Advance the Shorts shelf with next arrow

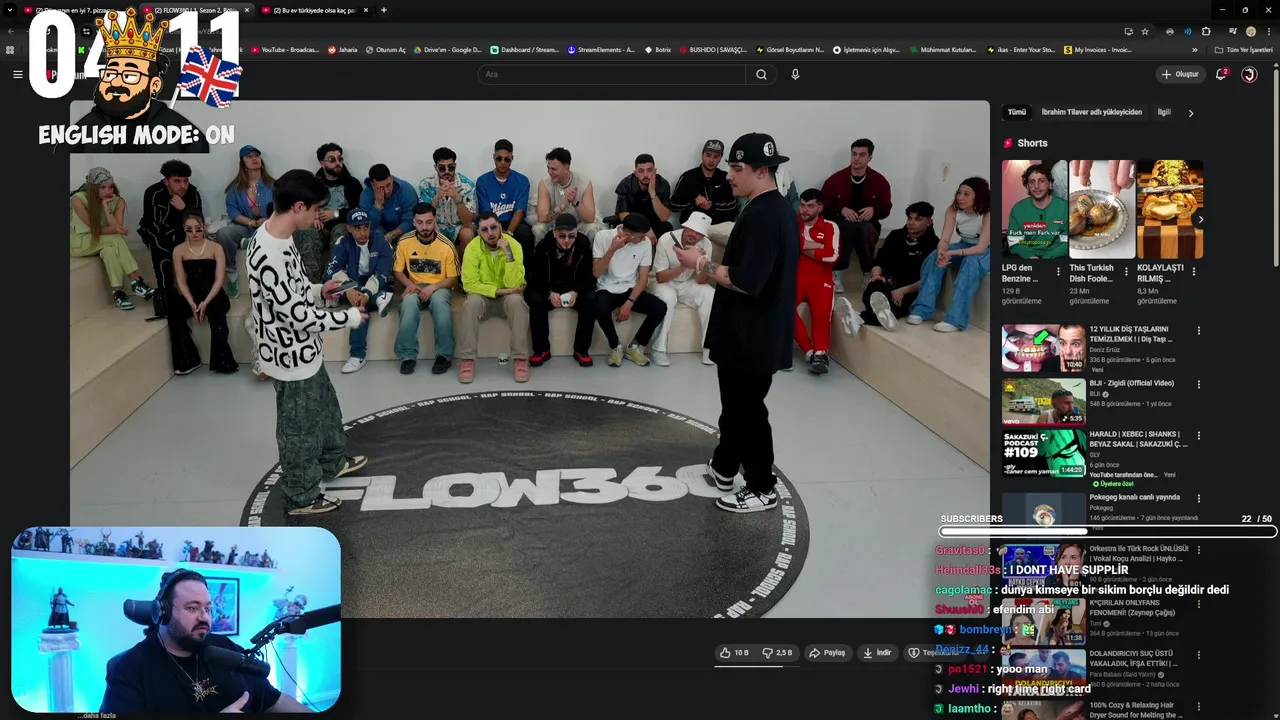tap(1200, 219)
